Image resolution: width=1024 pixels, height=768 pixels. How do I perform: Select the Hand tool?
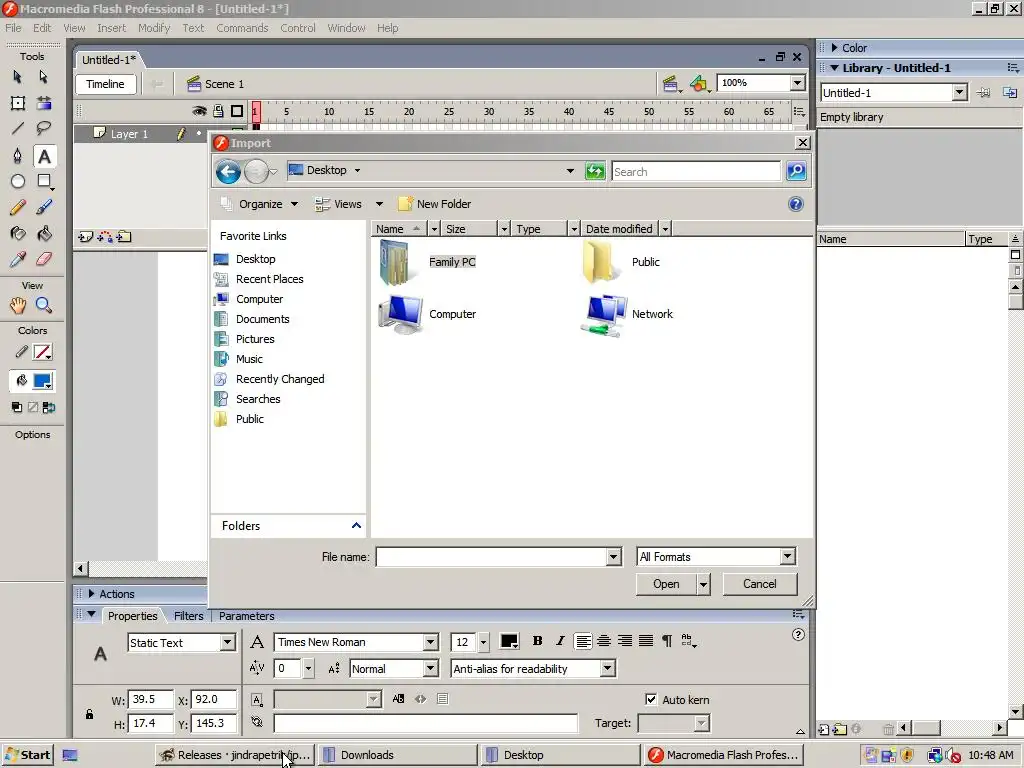click(x=18, y=305)
